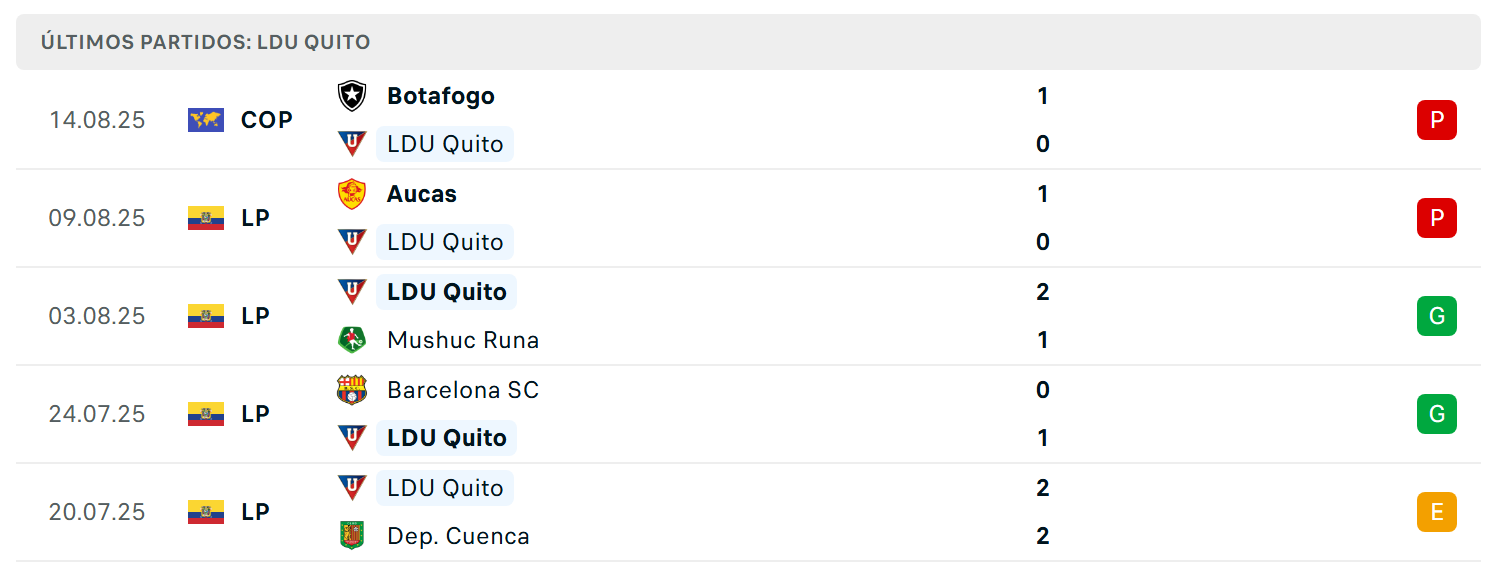The width and height of the screenshot is (1497, 579).
Task: Click Ecuador flag beside 09.08.25 match
Action: click(x=206, y=218)
